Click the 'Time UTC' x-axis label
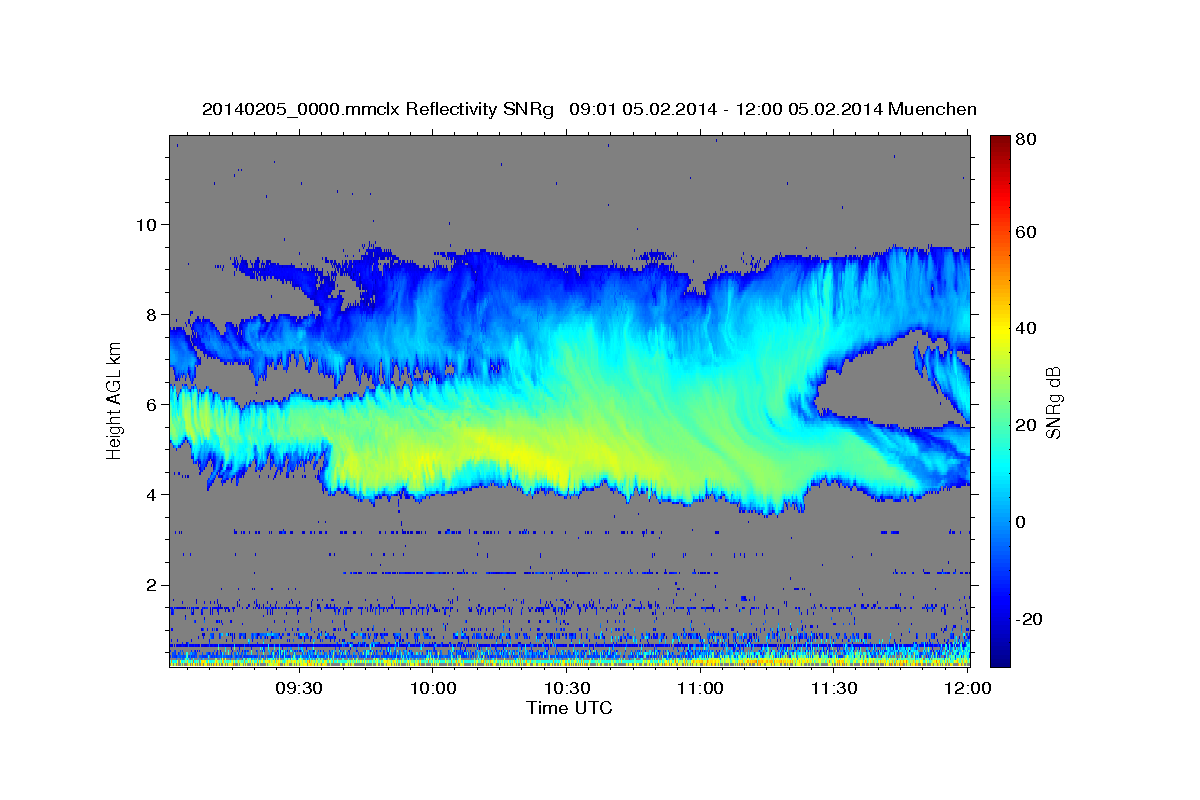Viewport: 1200px width, 800px height. tap(569, 708)
